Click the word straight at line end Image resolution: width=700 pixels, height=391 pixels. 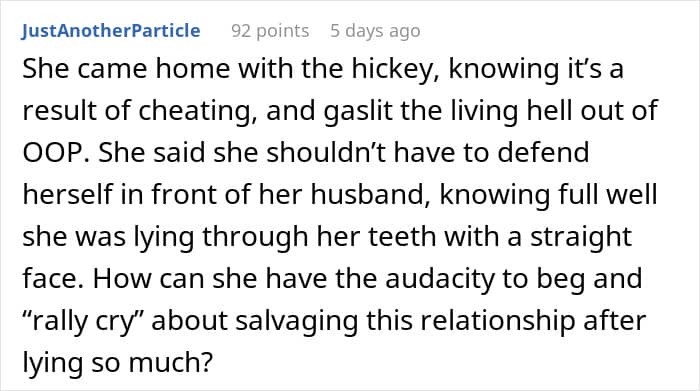[x=580, y=237]
